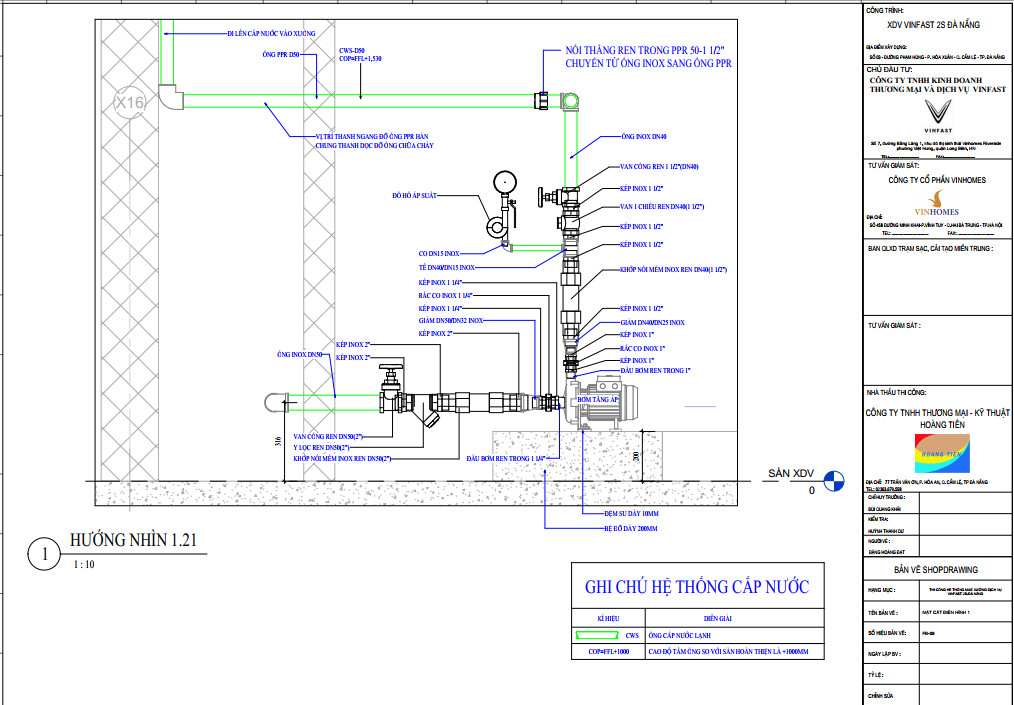Click the BỆ ĐỠ DÀY 200MM annotation
The height and width of the screenshot is (705, 1014).
coord(632,527)
